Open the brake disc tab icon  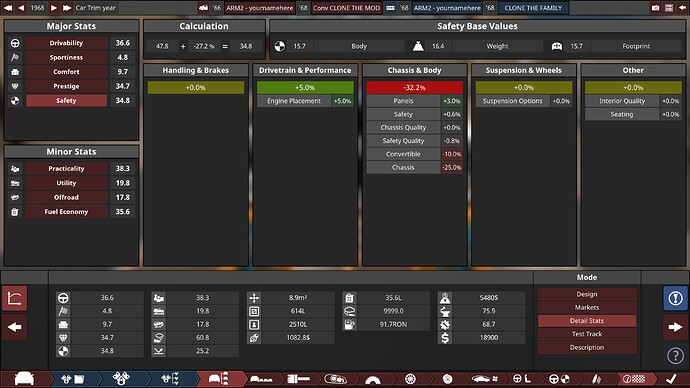pyautogui.click(x=448, y=379)
